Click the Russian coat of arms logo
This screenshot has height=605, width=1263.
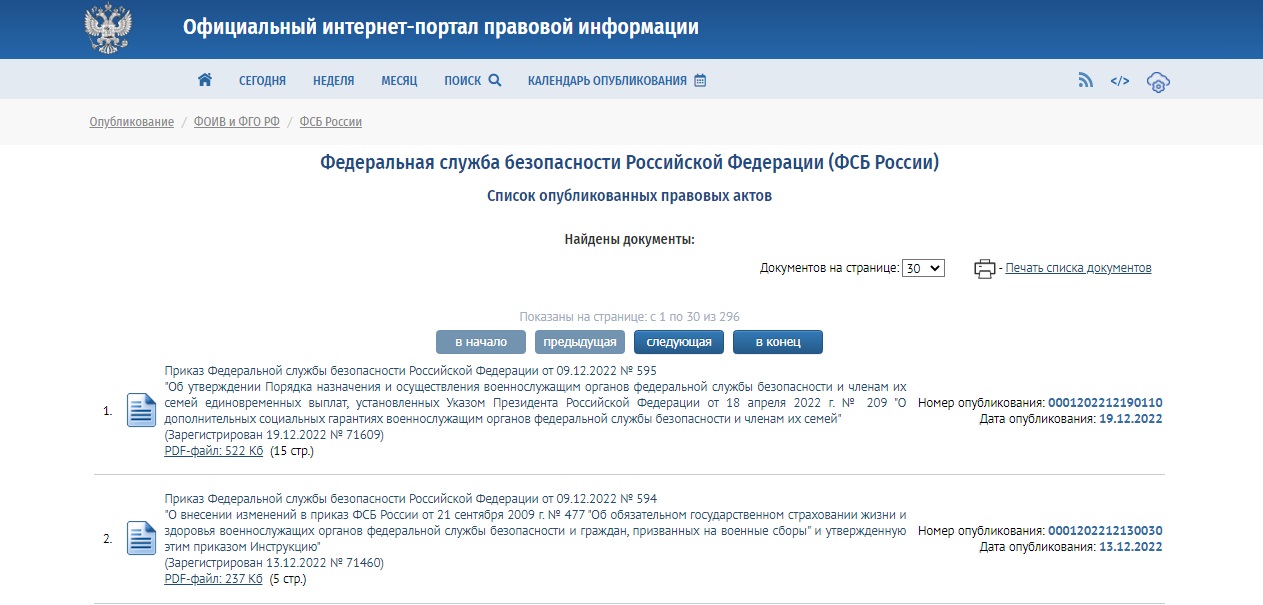click(108, 28)
